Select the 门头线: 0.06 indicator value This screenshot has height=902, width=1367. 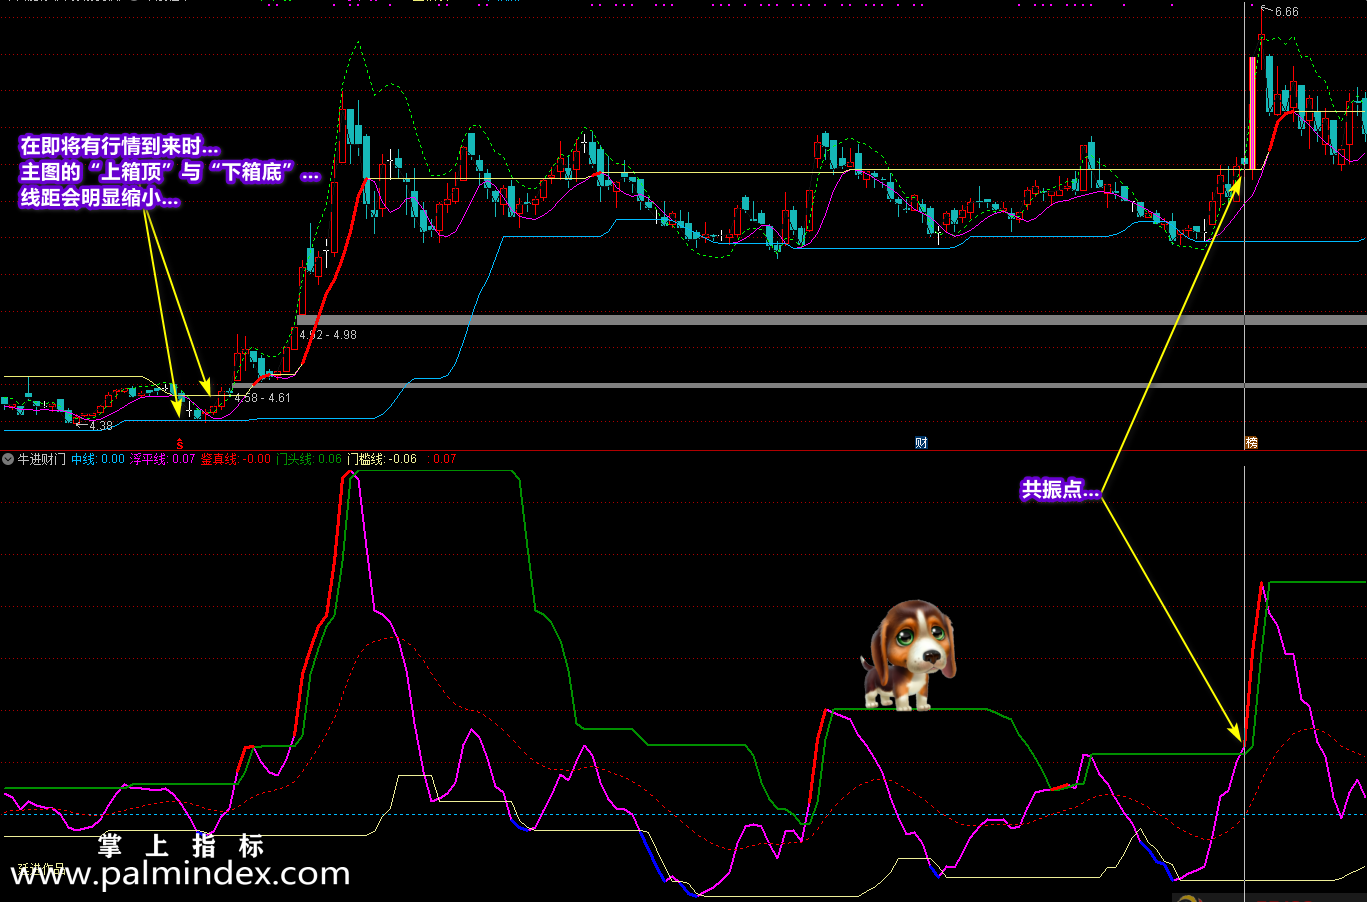pos(309,459)
